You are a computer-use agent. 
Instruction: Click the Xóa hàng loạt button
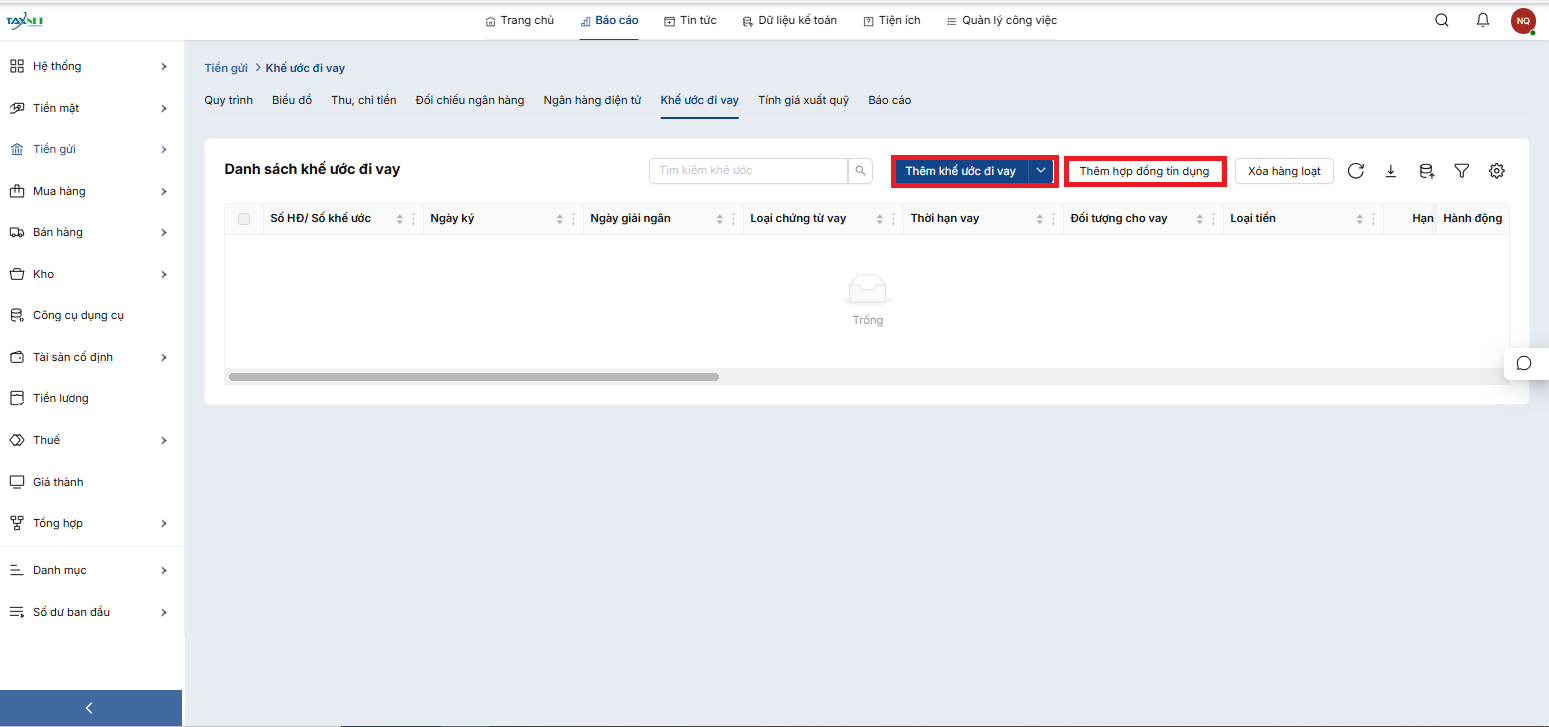pyautogui.click(x=1284, y=171)
